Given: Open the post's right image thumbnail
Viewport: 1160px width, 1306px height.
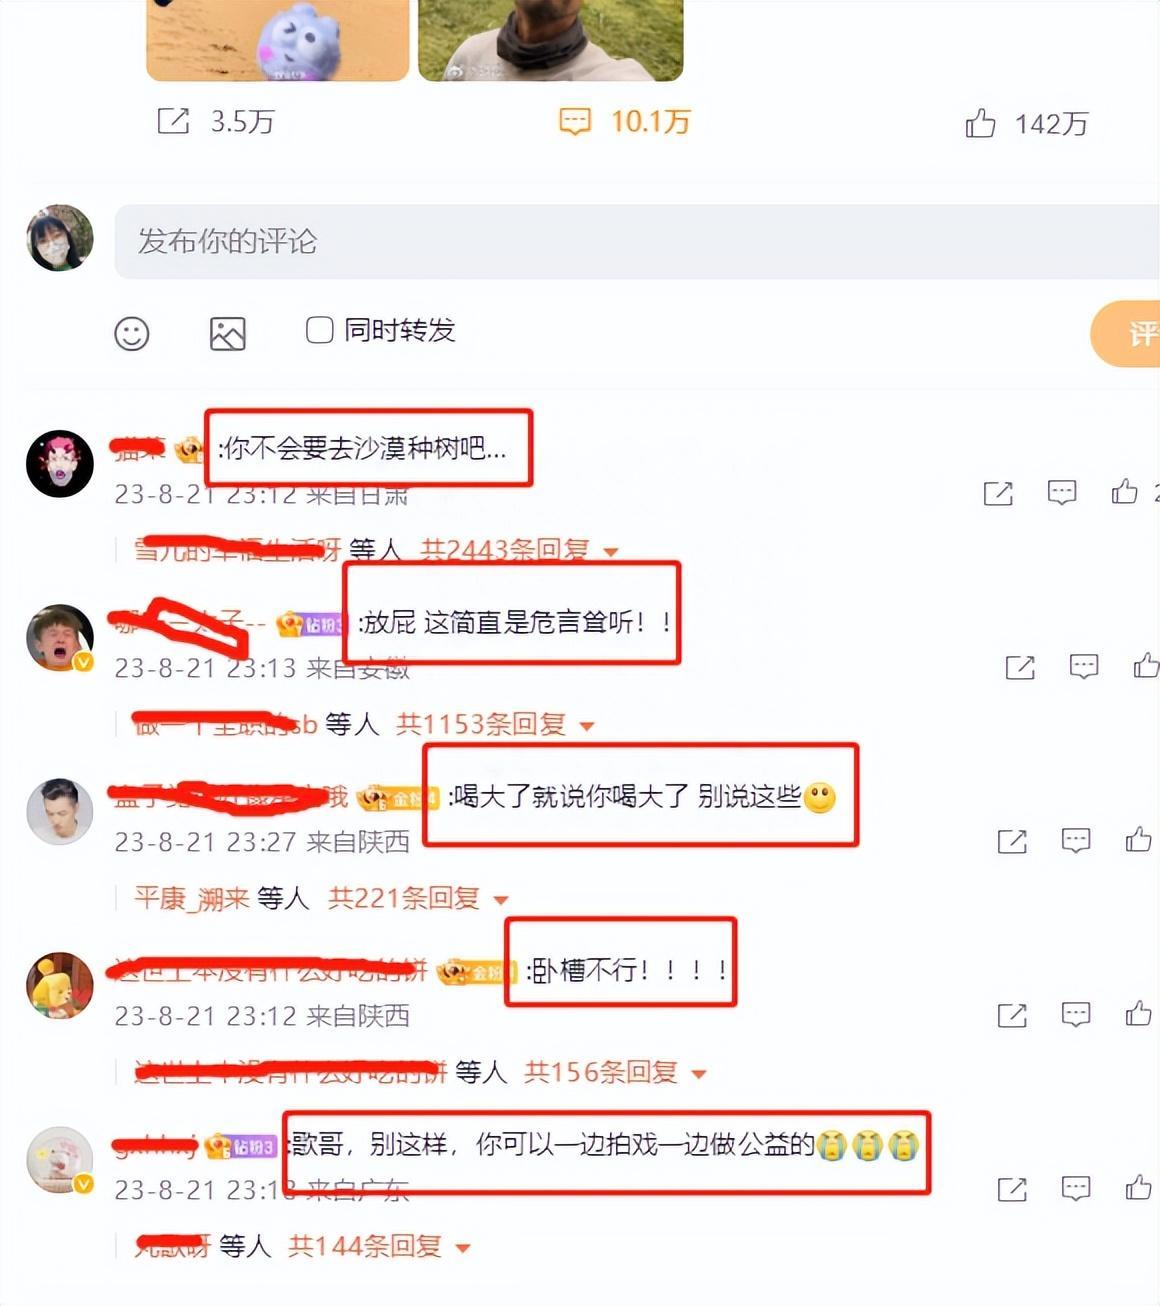Looking at the screenshot, I should tap(550, 40).
